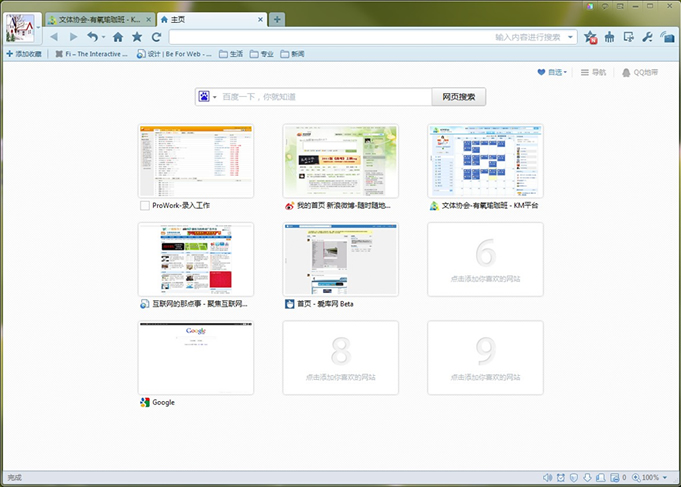
Task: Click the speaker mute icon in status bar
Action: click(x=547, y=477)
